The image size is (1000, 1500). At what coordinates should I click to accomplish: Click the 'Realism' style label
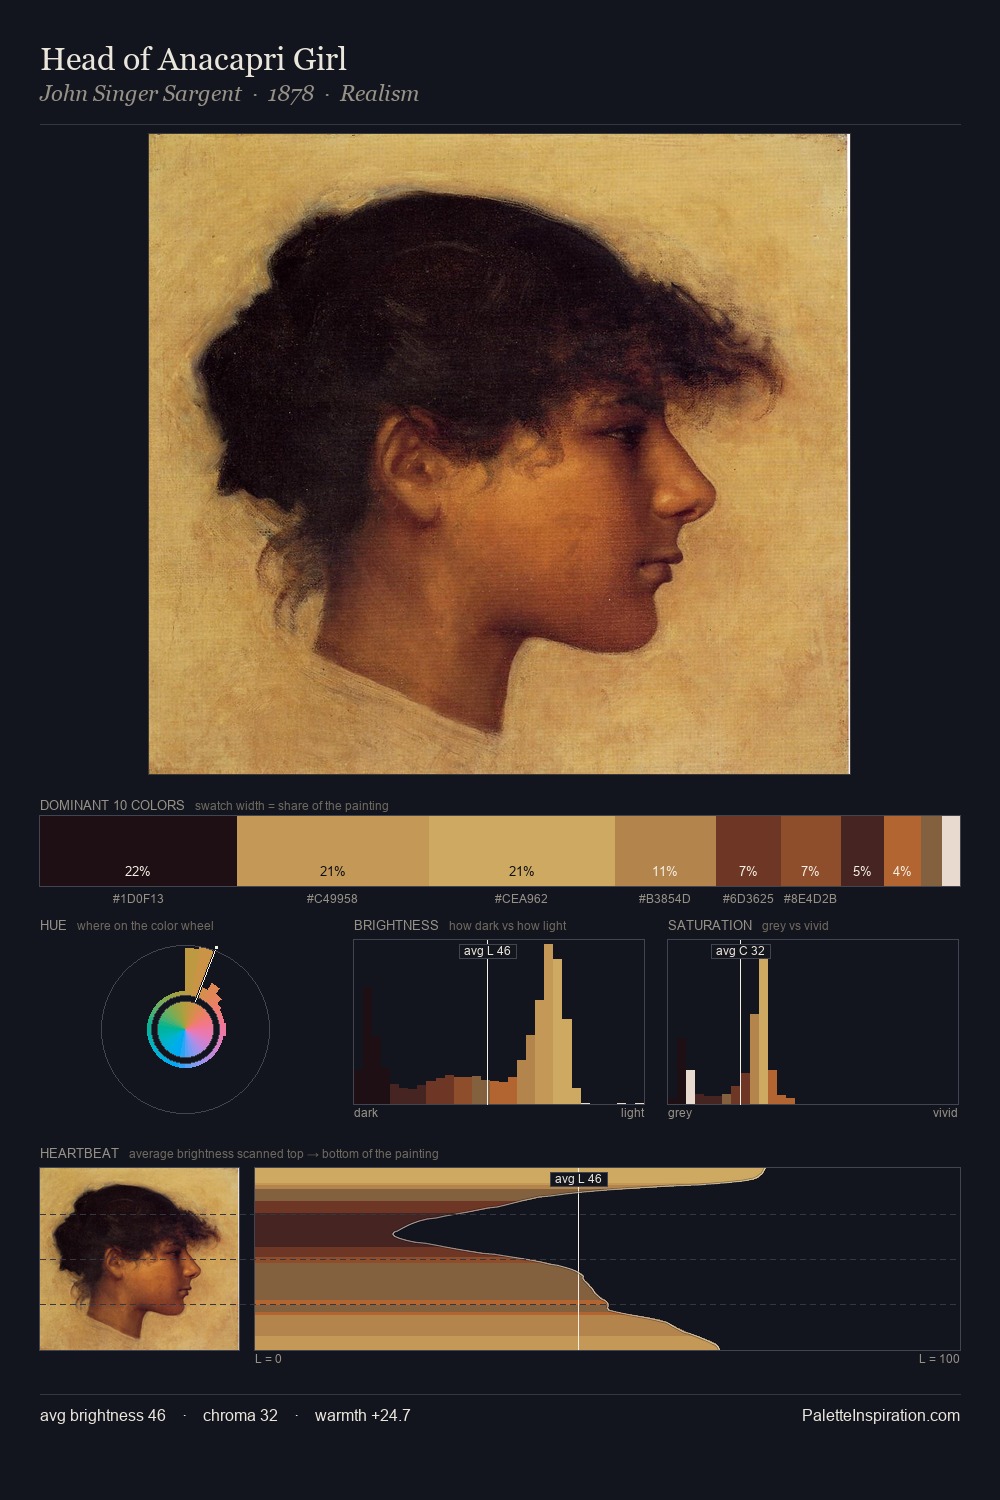[x=379, y=94]
